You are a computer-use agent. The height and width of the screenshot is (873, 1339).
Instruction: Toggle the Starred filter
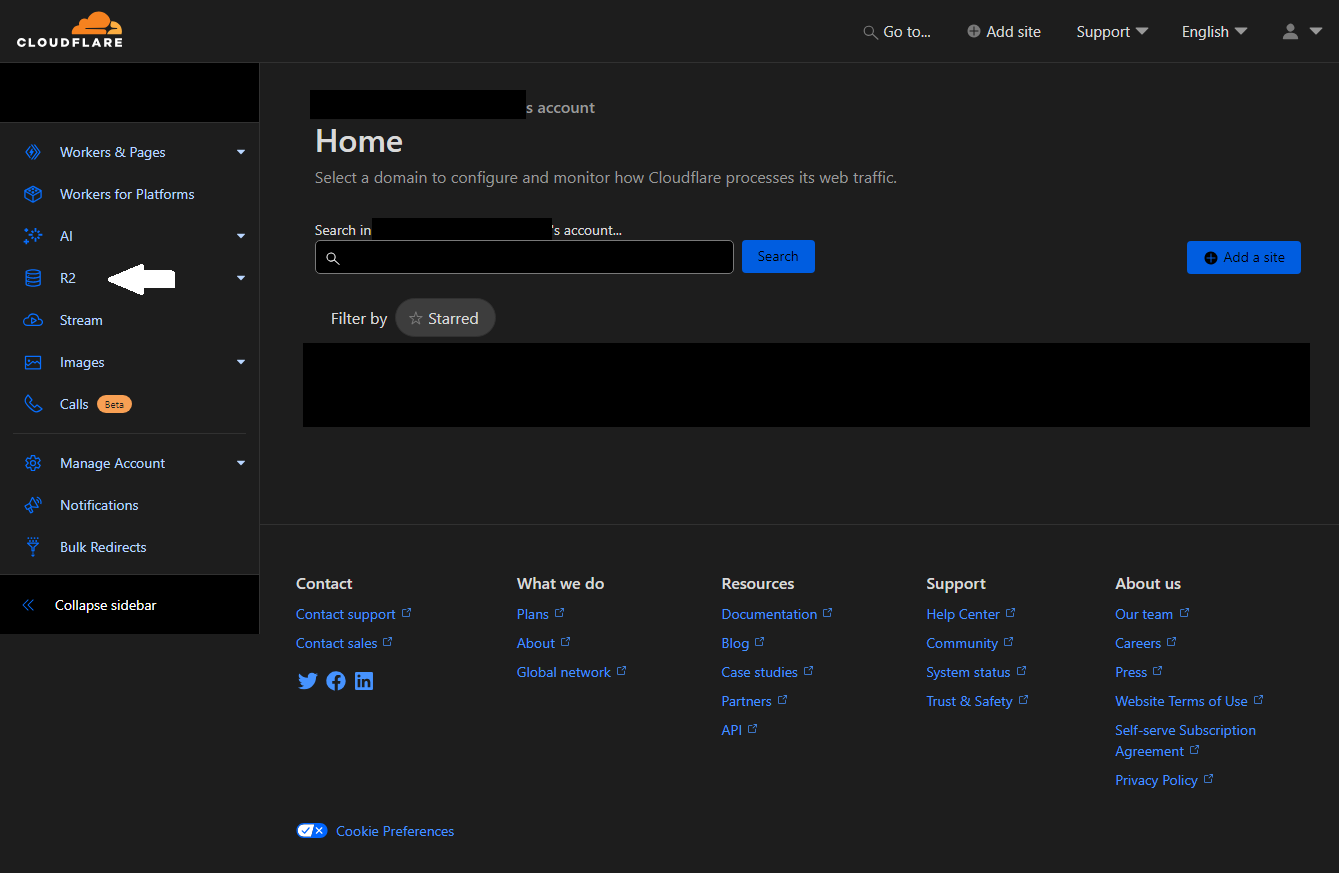[x=444, y=317]
